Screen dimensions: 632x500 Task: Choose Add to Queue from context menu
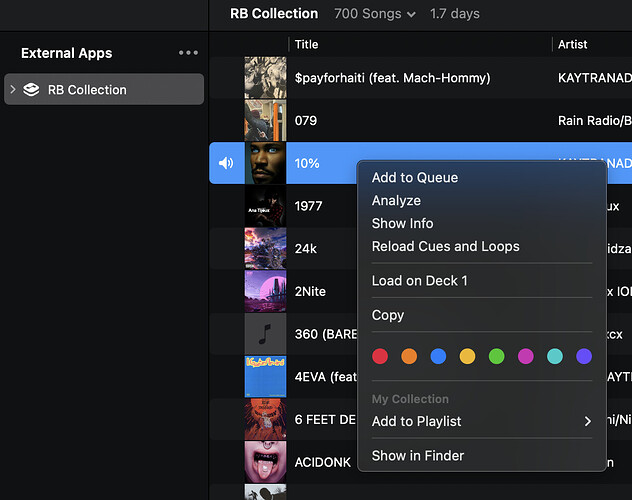tap(415, 177)
